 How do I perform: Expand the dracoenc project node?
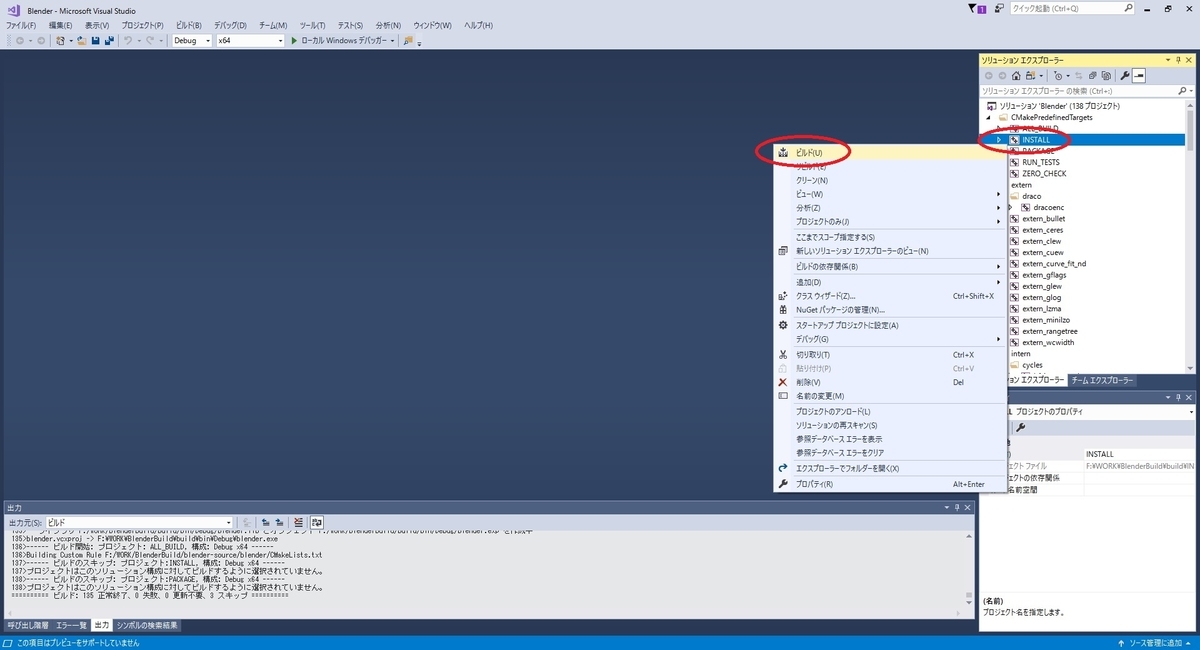click(1011, 207)
